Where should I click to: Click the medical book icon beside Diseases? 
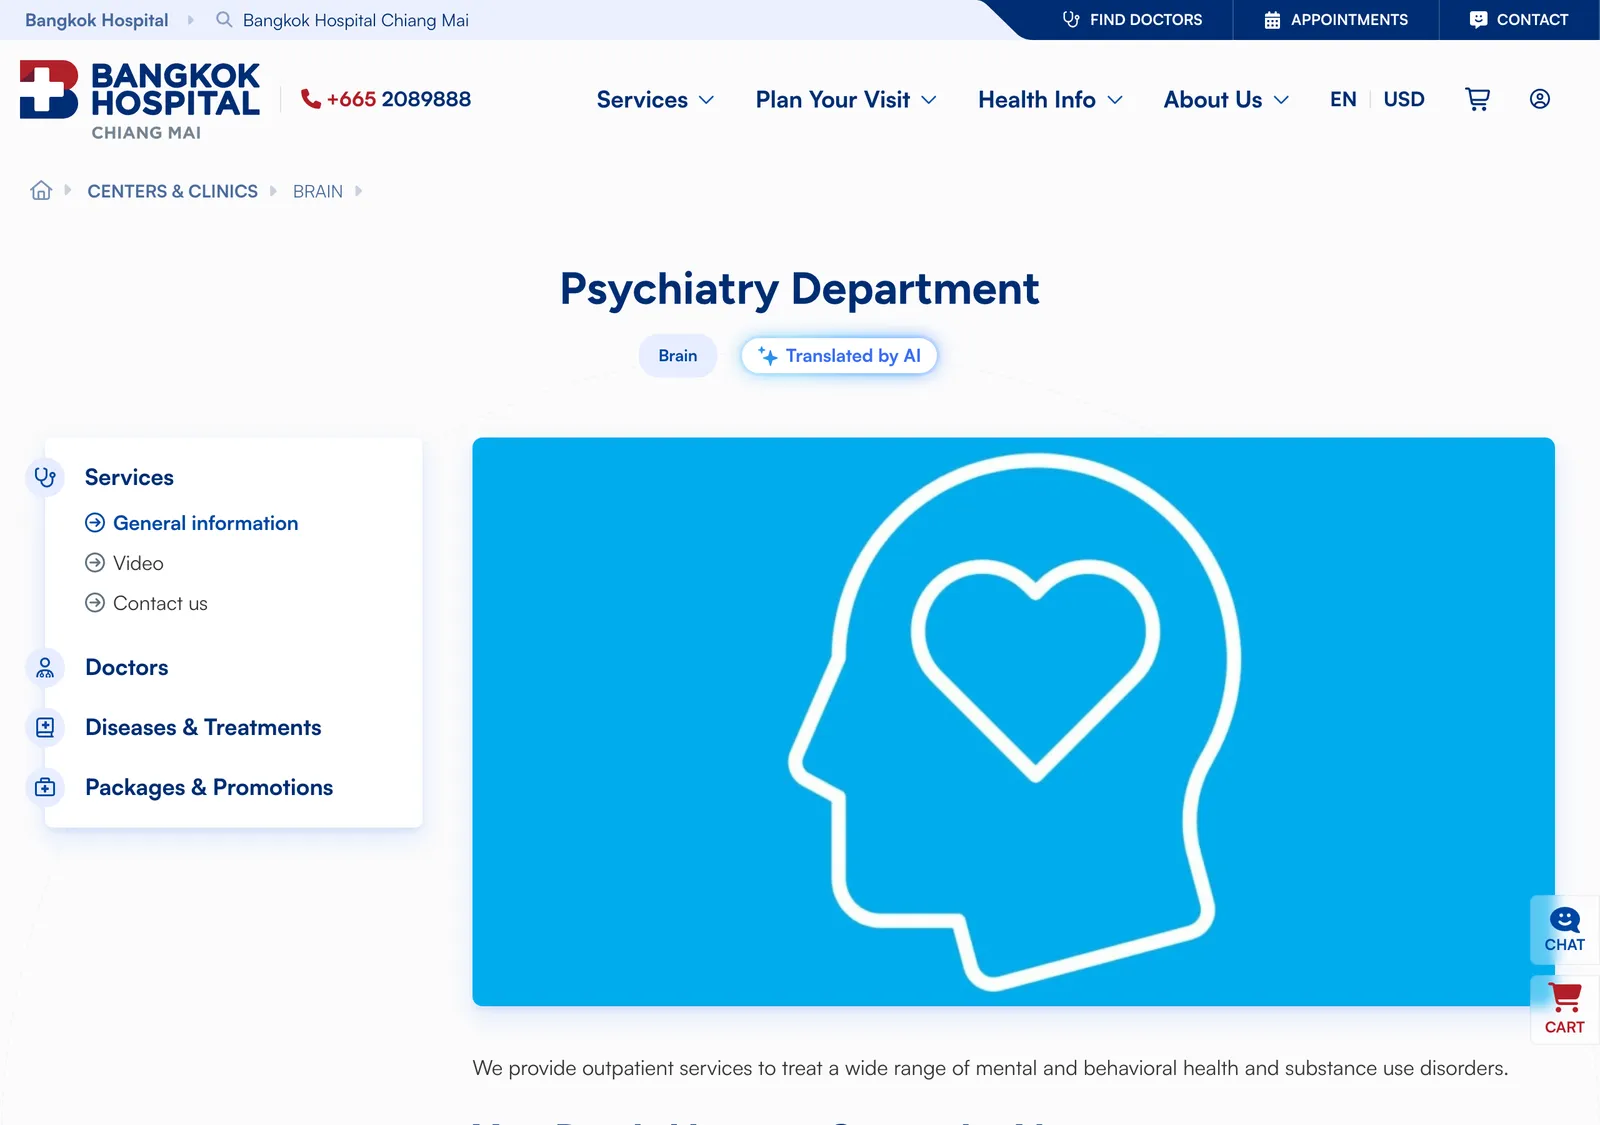tap(45, 727)
